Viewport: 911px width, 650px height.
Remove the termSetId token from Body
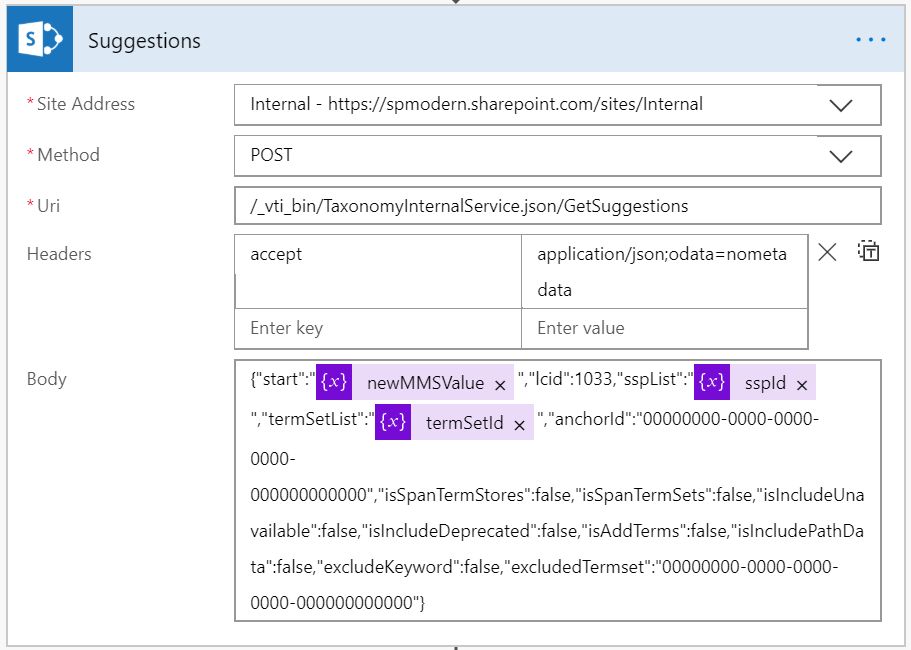pyautogui.click(x=519, y=425)
